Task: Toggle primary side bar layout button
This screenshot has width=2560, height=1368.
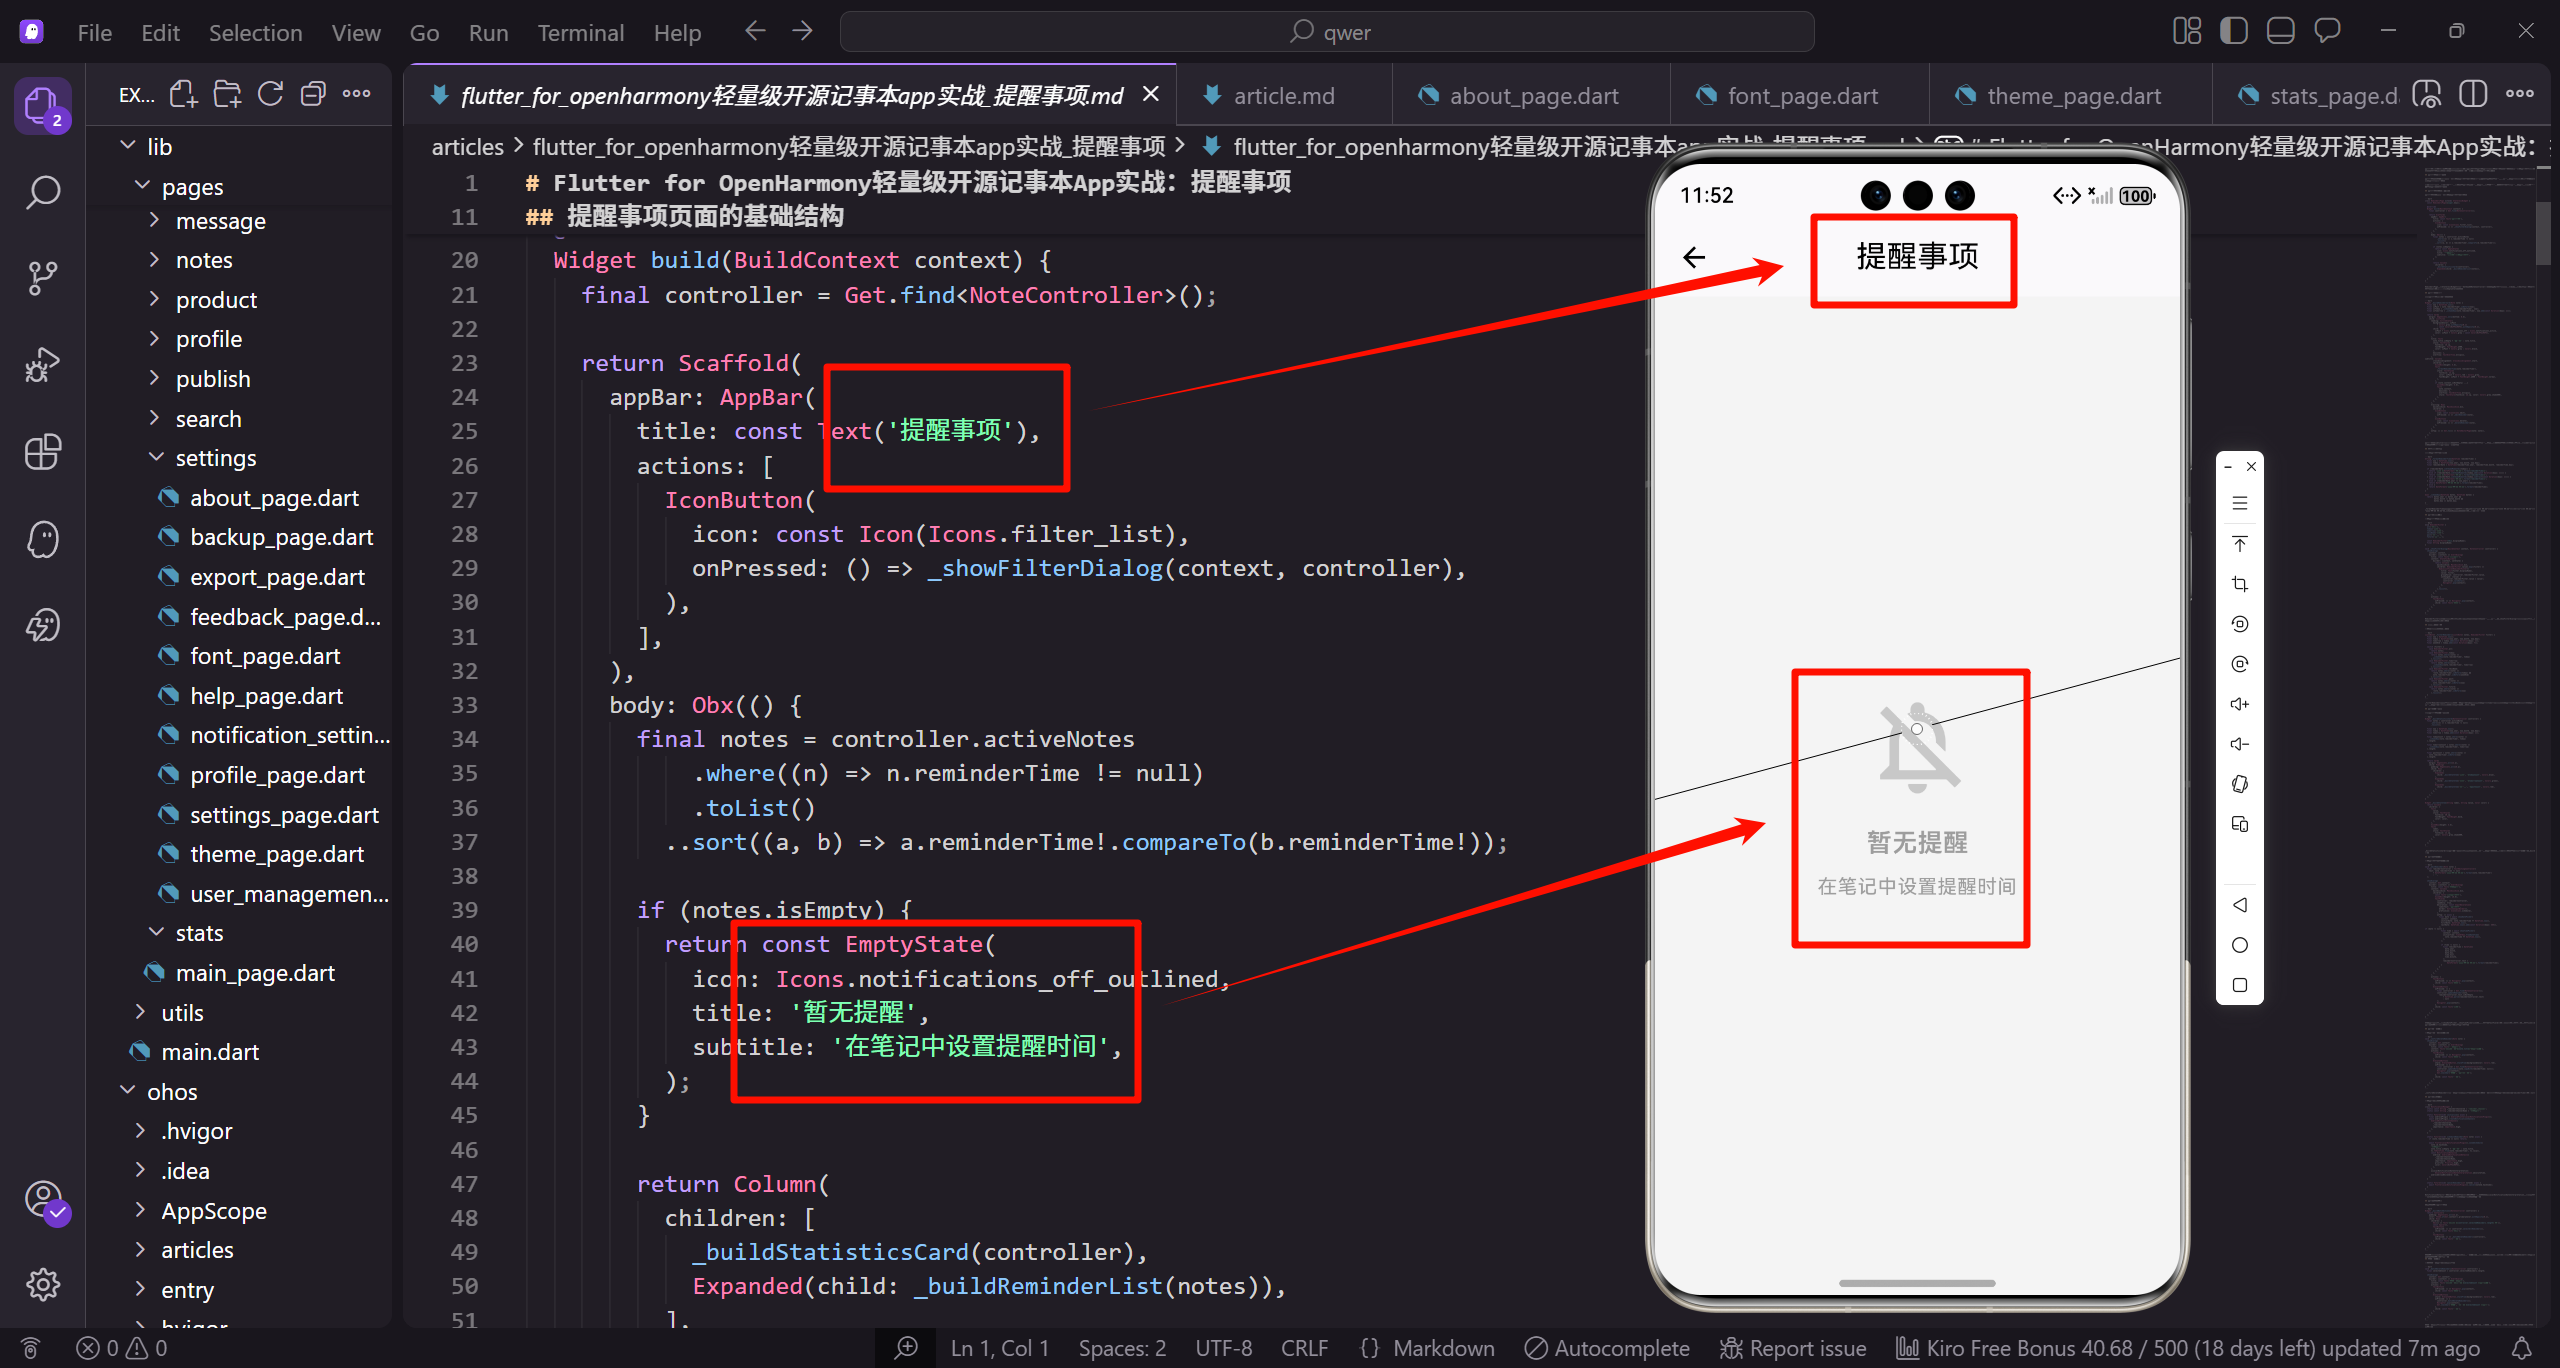Action: 2233,32
